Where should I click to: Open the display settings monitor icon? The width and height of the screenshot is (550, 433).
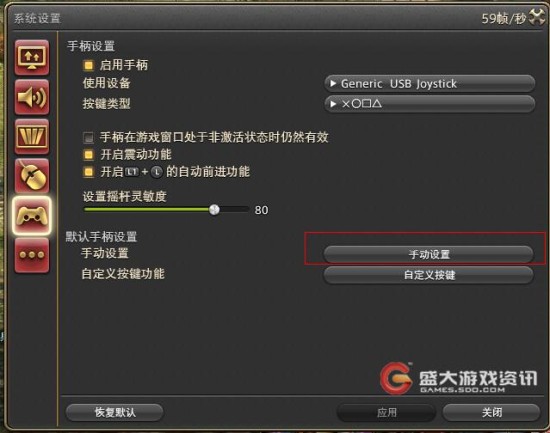[32, 57]
